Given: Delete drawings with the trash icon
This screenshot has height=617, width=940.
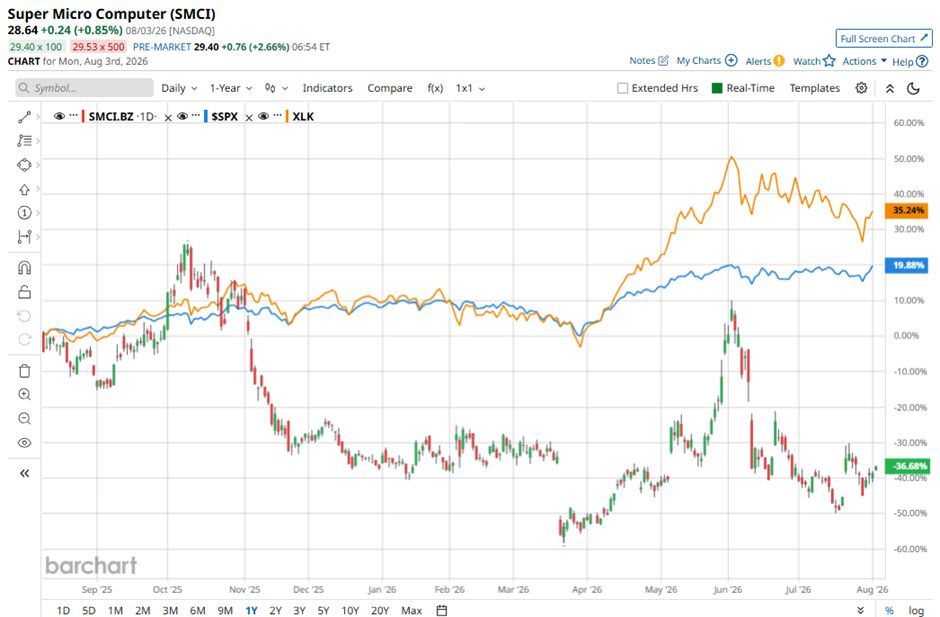Looking at the screenshot, I should (x=24, y=371).
